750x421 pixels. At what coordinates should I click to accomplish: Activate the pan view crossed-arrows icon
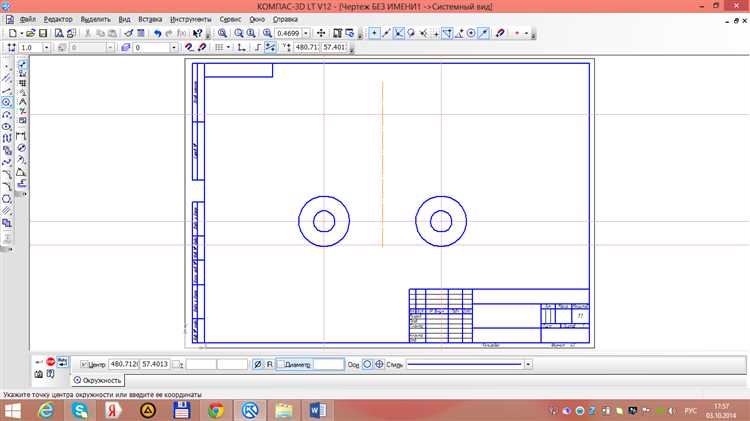click(321, 33)
